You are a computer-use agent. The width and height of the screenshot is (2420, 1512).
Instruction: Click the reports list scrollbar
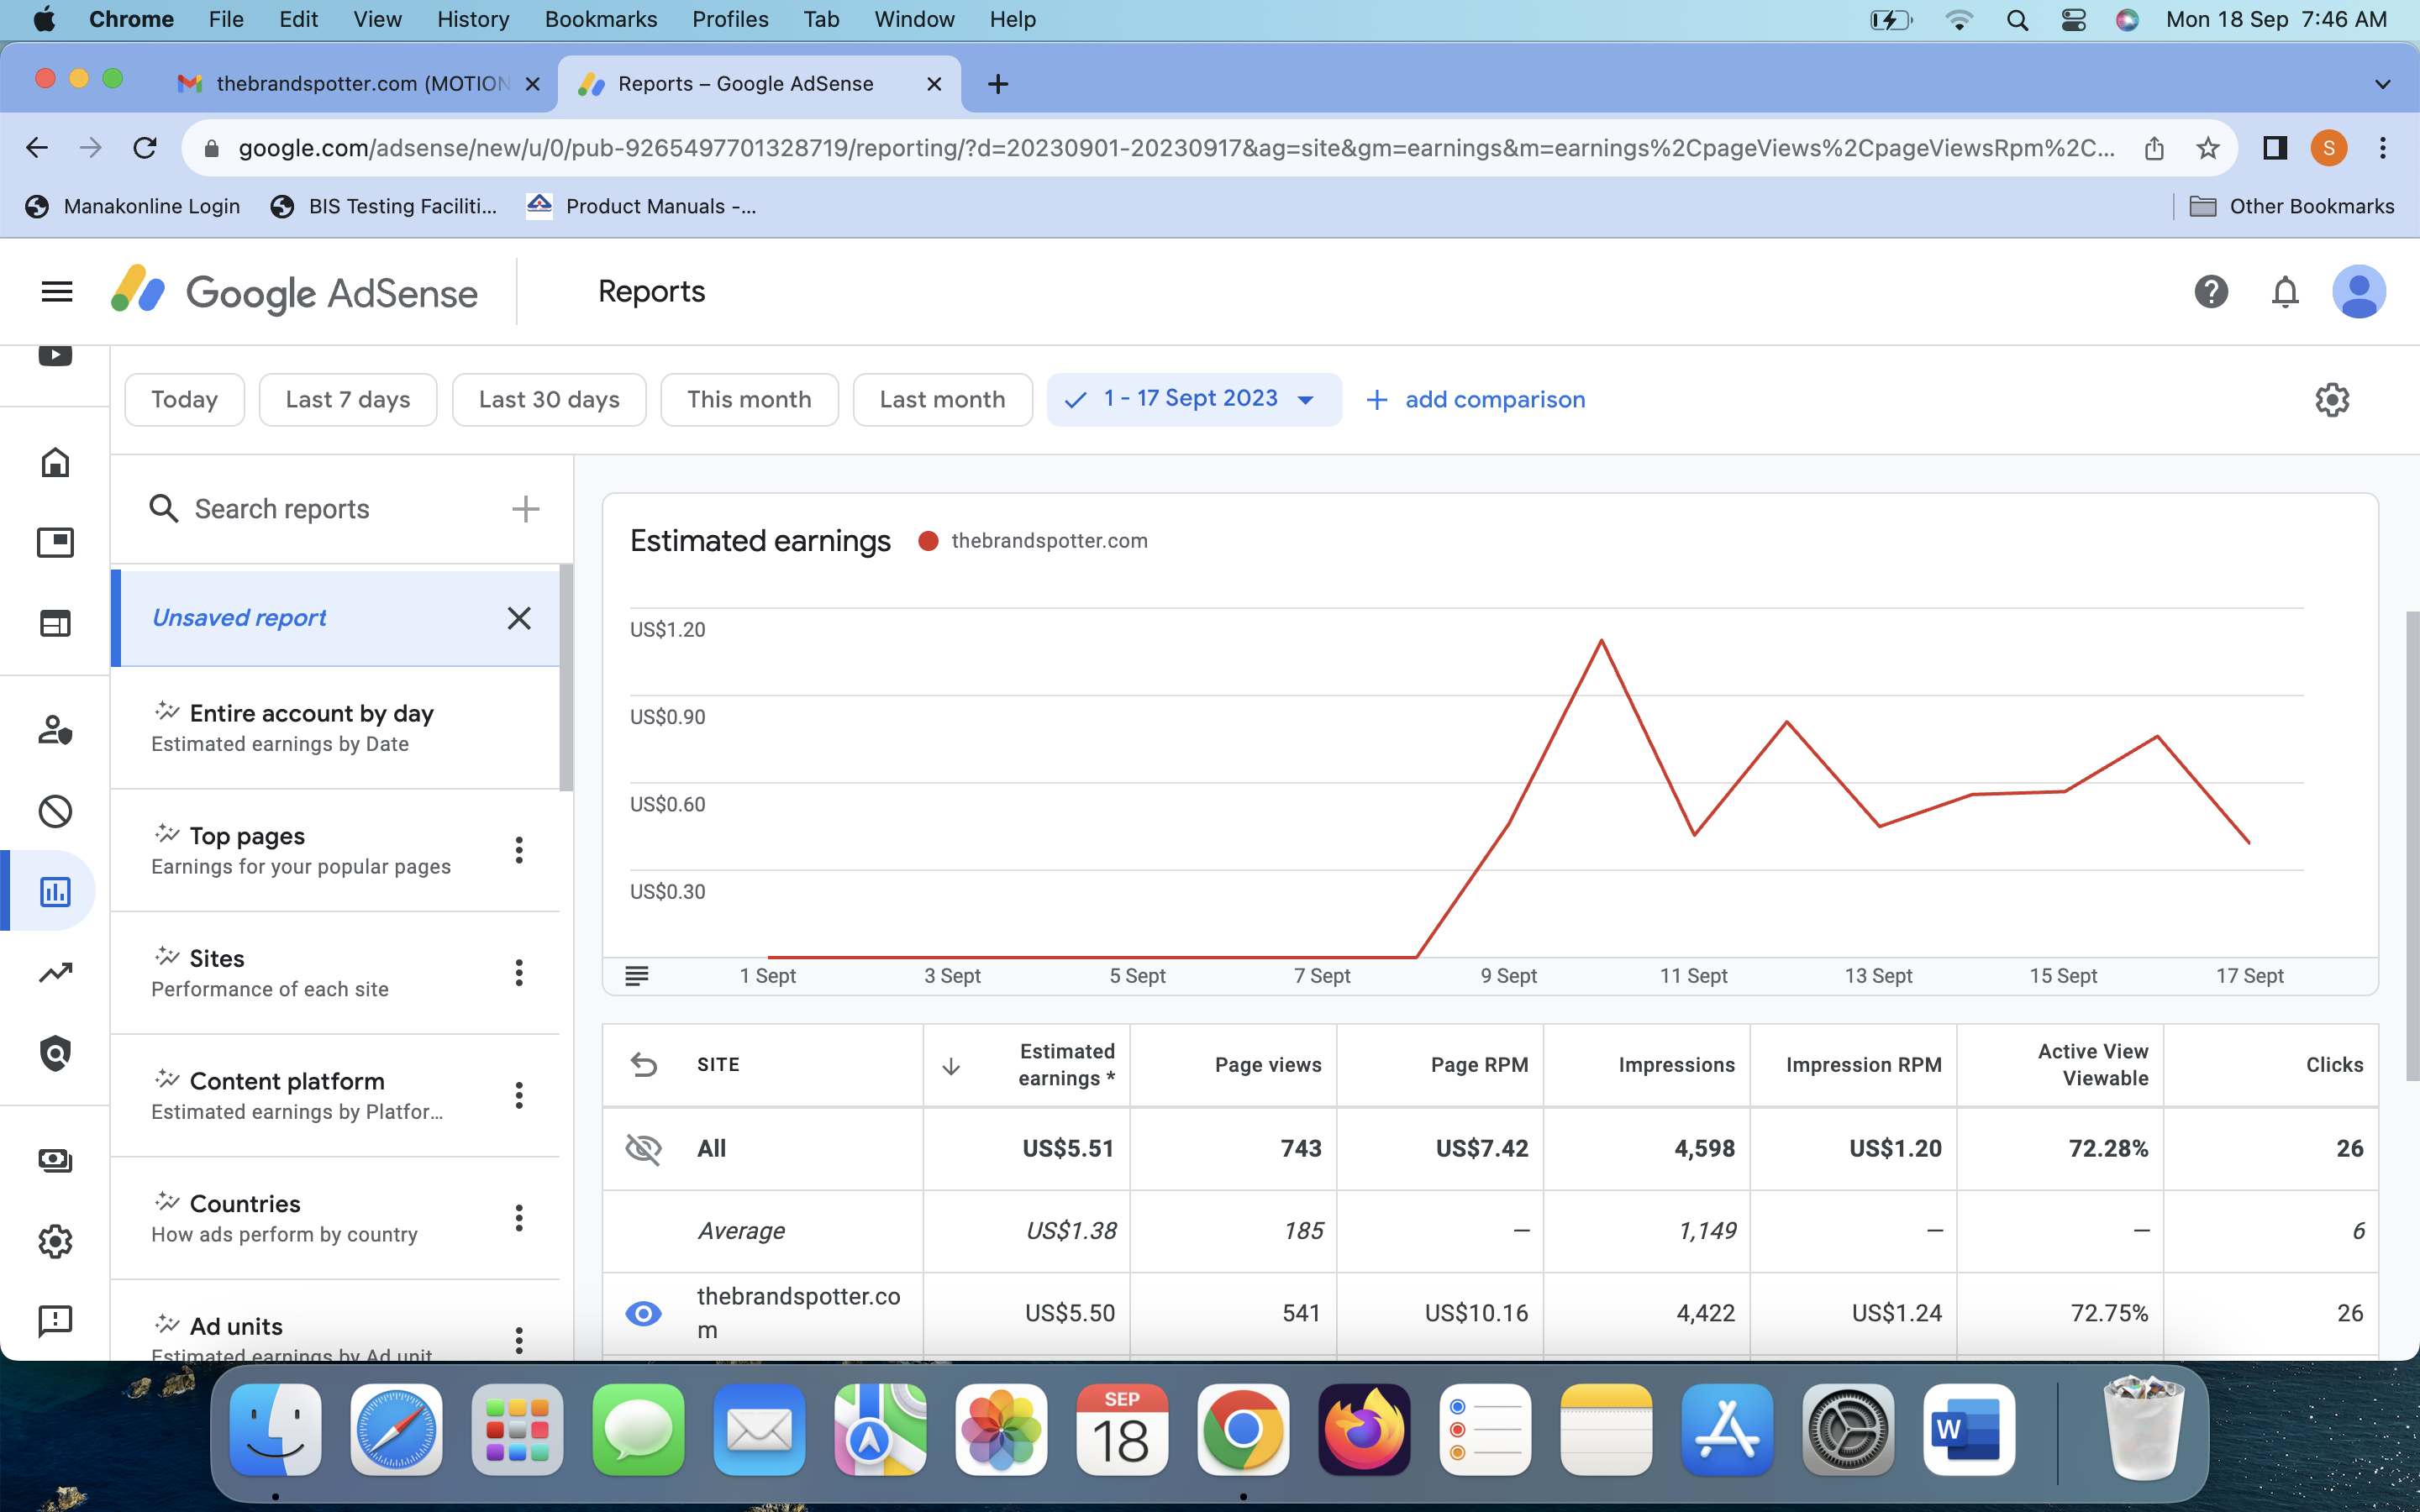[x=566, y=678]
